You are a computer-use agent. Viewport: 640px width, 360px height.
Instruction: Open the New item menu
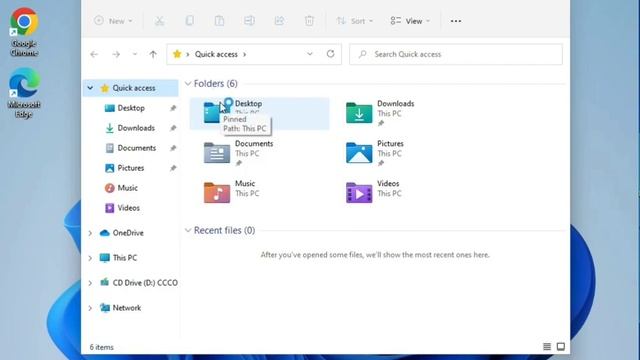[x=113, y=21]
